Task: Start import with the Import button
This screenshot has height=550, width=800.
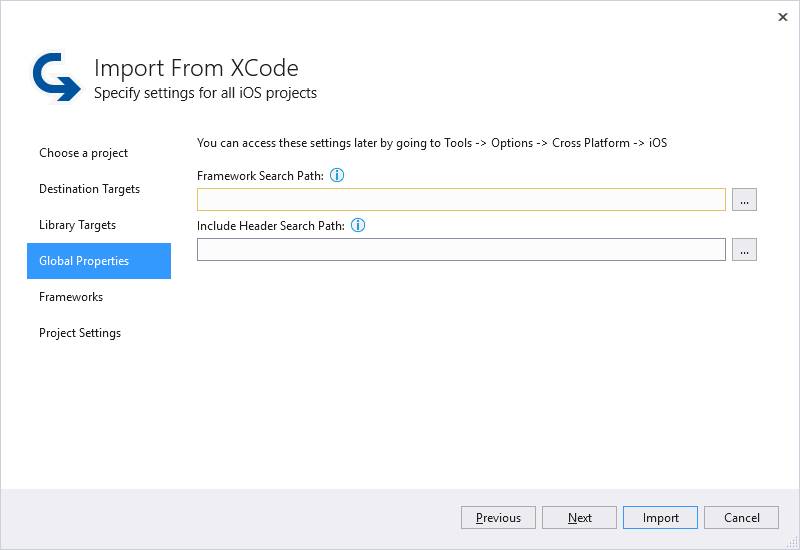Action: click(660, 517)
